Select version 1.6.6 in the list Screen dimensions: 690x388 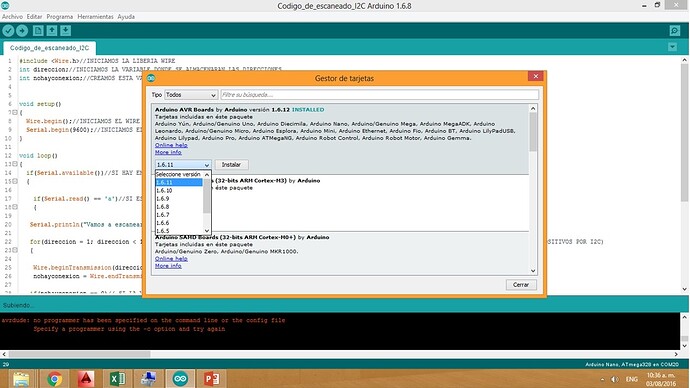coord(179,223)
